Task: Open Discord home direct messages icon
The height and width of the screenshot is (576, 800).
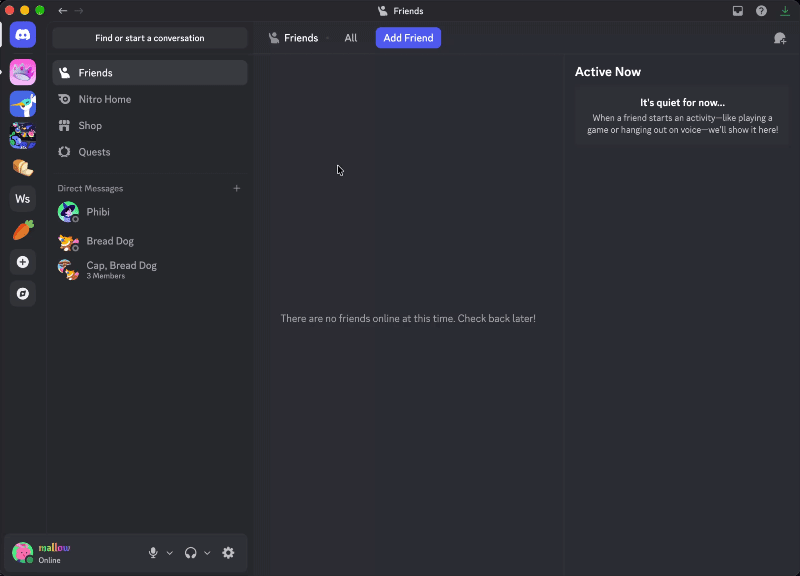Action: click(22, 35)
